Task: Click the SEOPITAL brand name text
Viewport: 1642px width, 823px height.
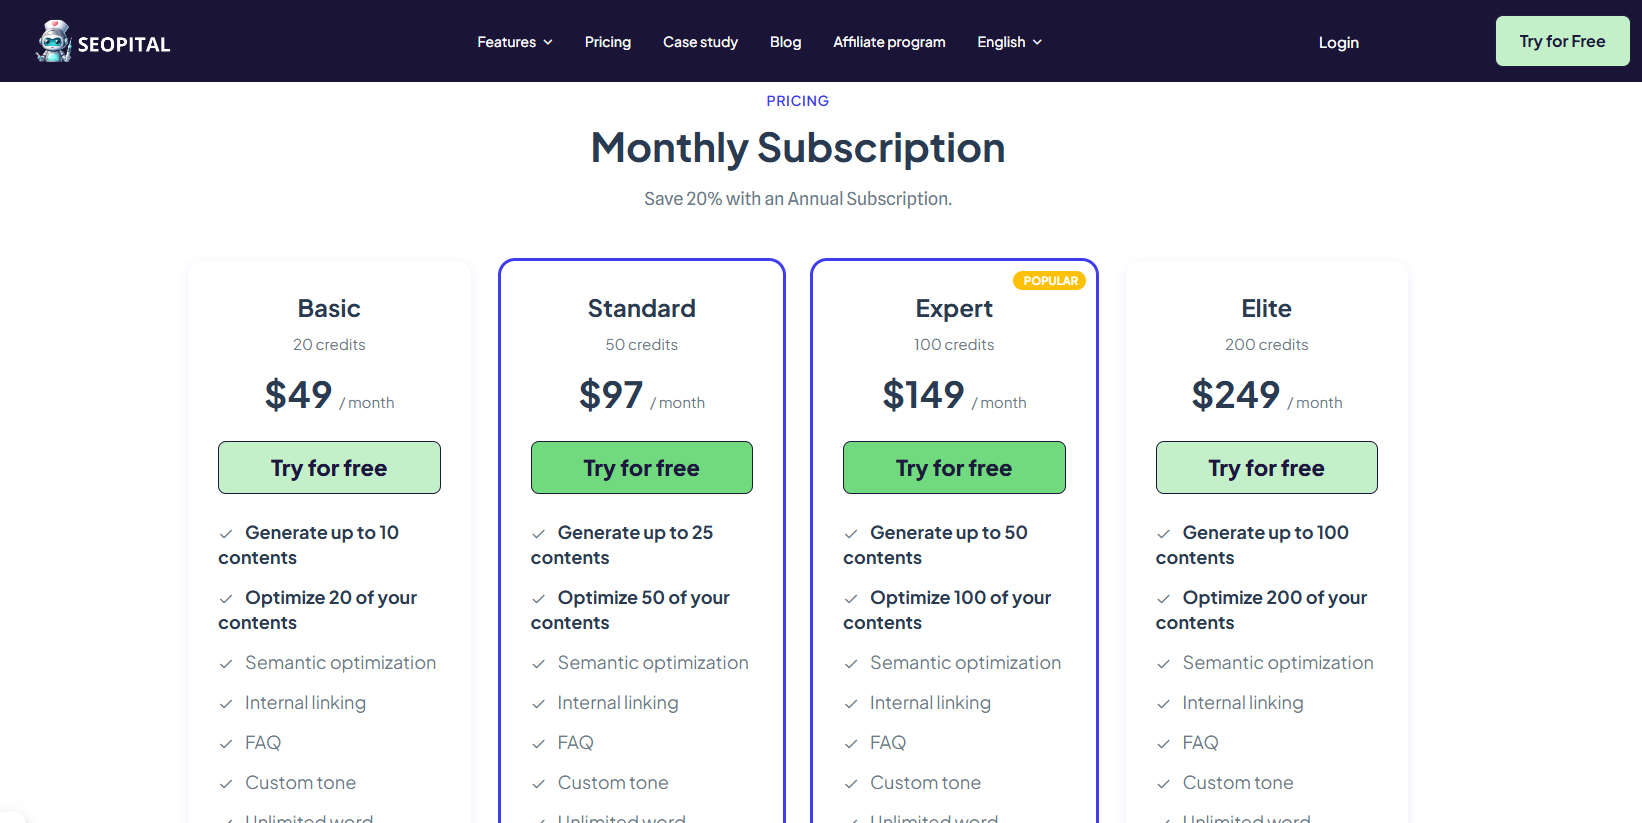Action: tap(123, 42)
